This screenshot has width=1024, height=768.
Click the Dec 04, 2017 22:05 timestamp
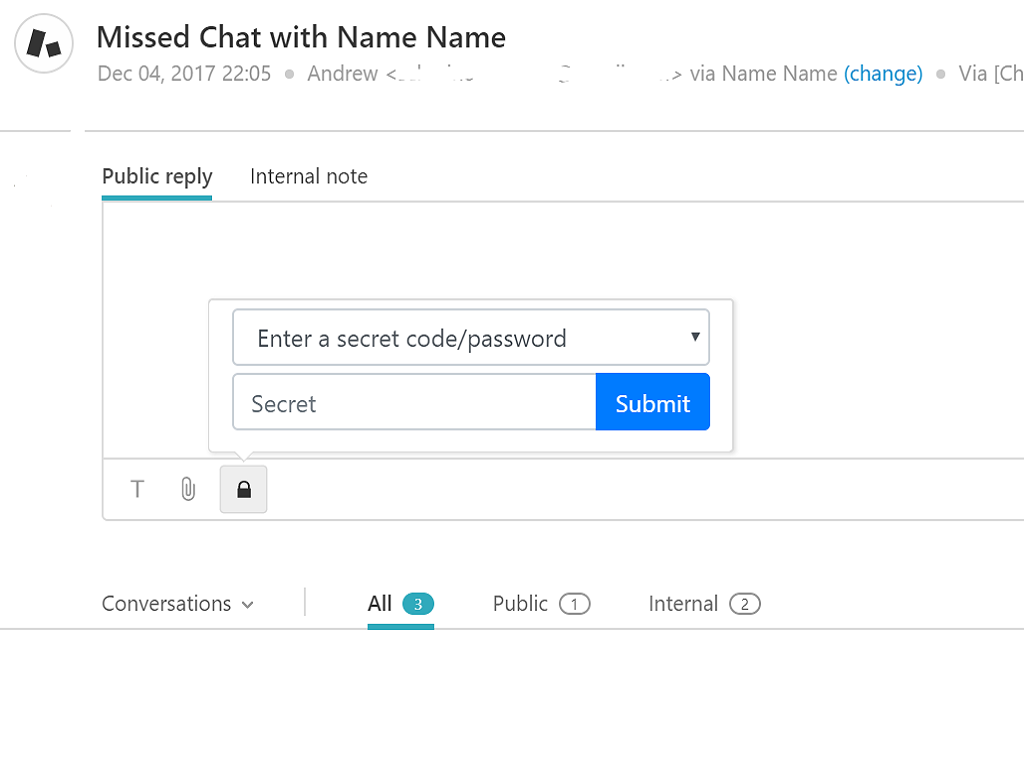184,74
